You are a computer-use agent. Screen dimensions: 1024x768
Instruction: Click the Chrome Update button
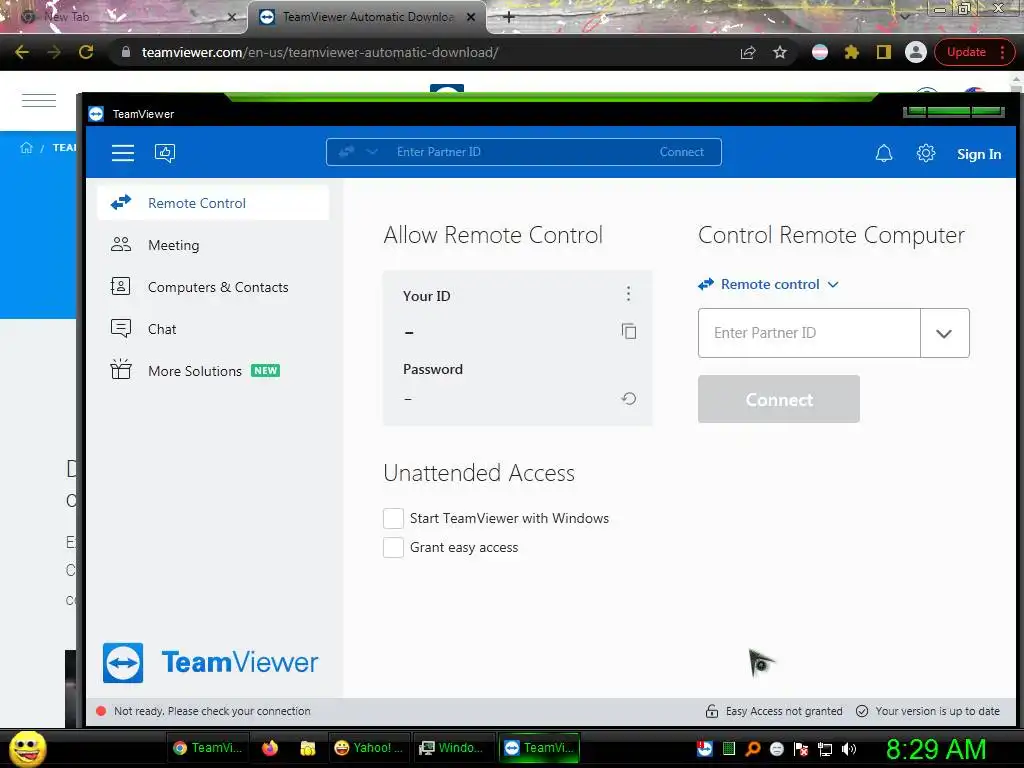point(967,52)
